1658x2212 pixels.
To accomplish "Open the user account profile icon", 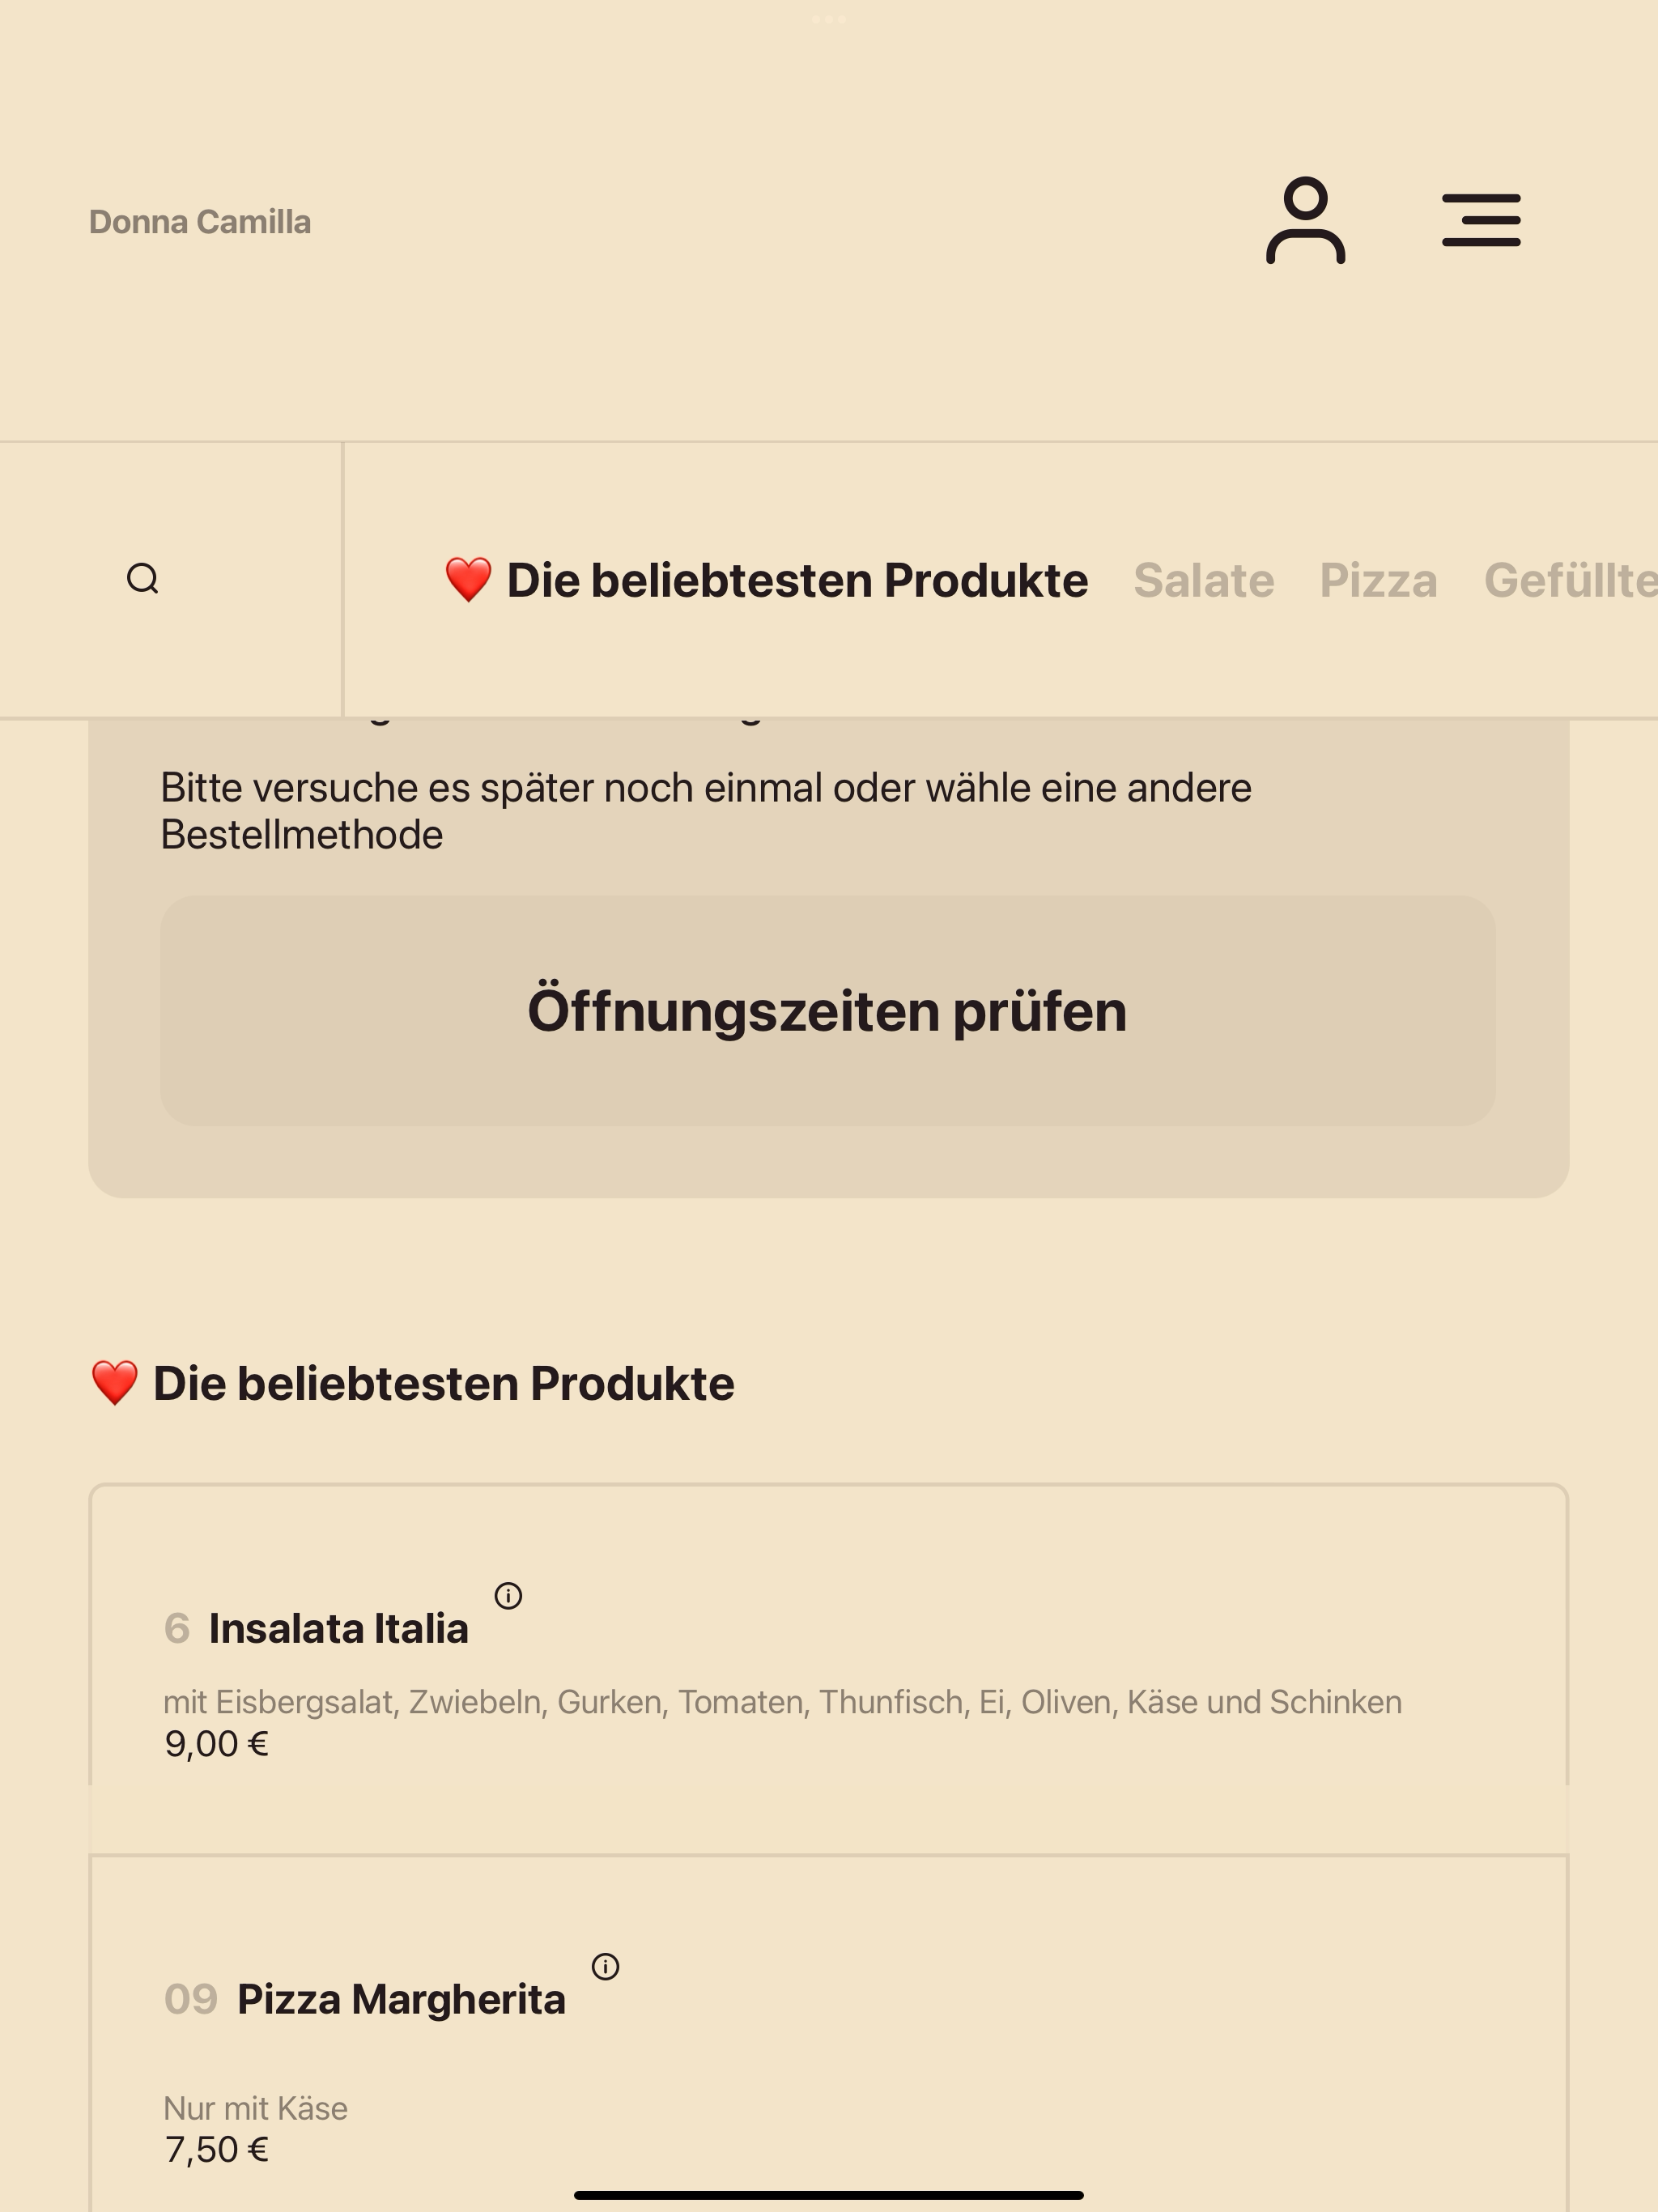I will (1305, 221).
